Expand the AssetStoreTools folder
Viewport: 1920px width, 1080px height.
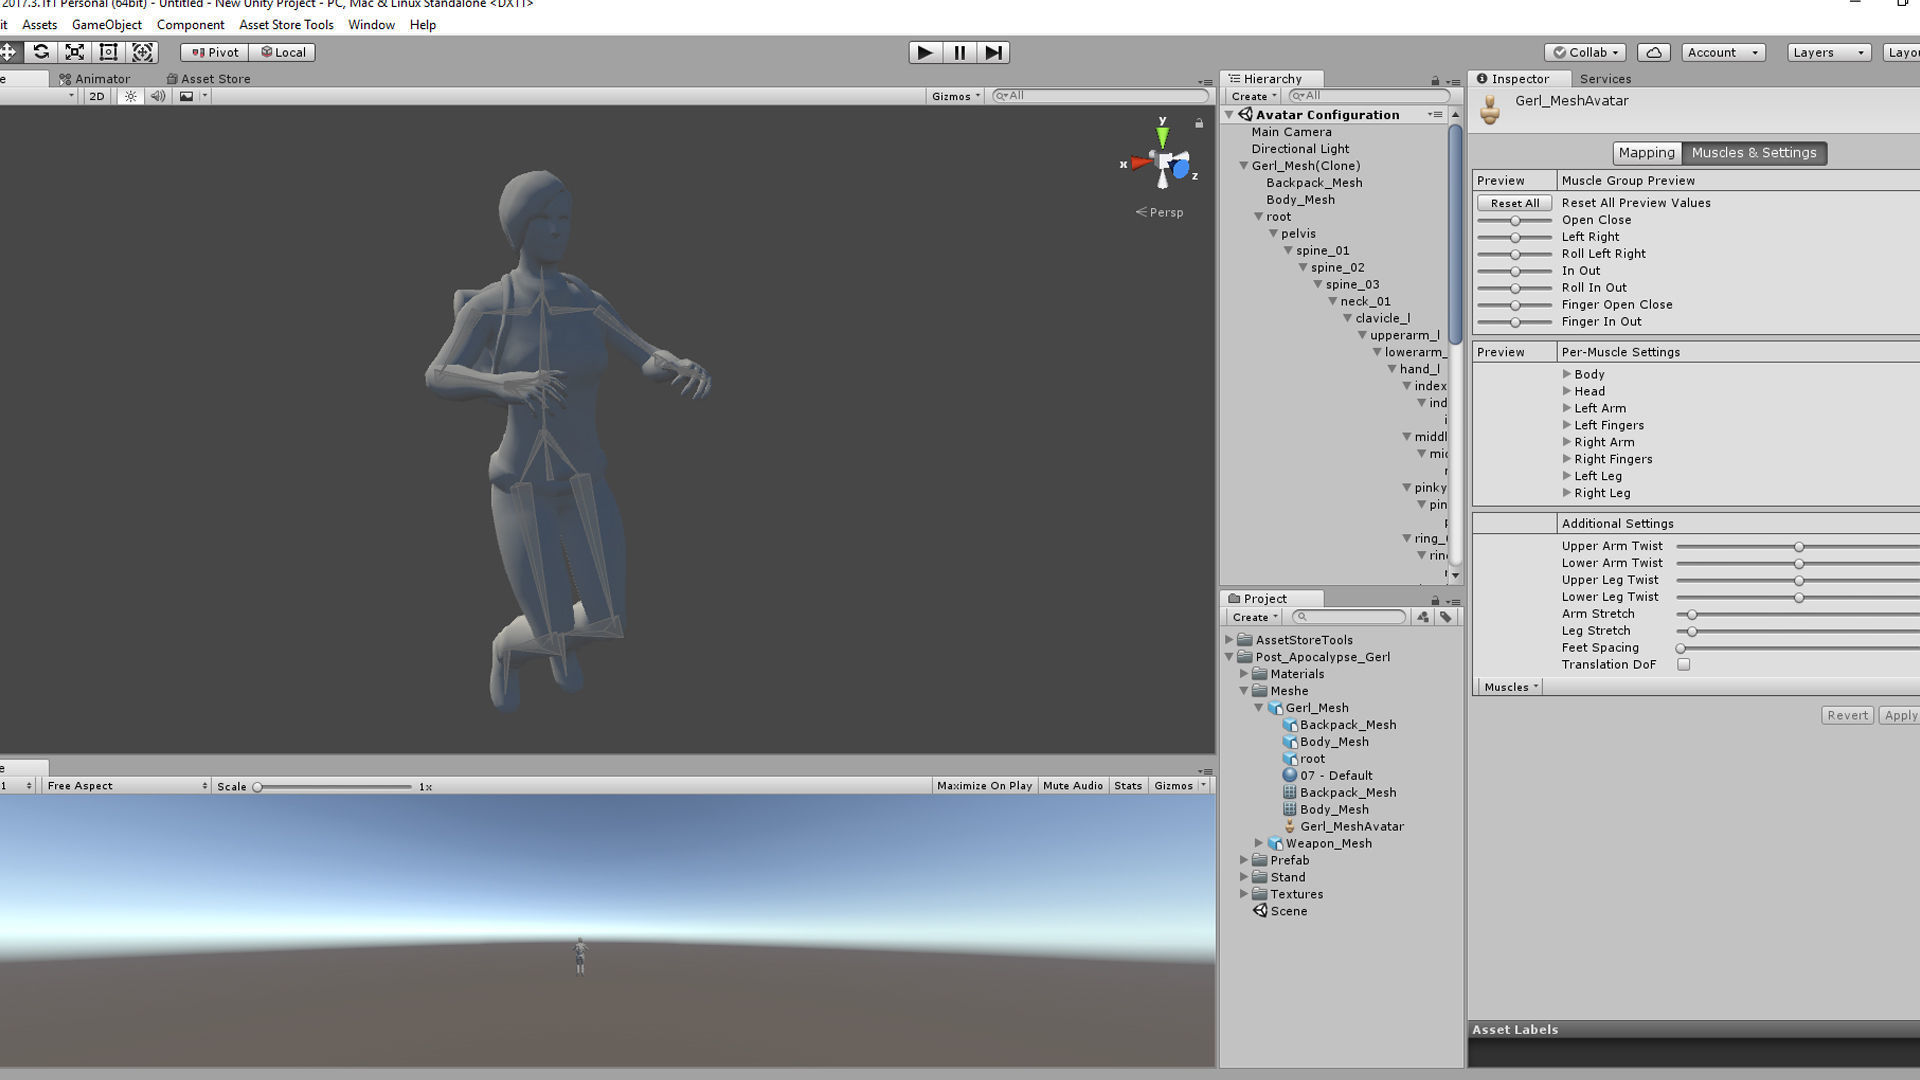coord(1229,640)
